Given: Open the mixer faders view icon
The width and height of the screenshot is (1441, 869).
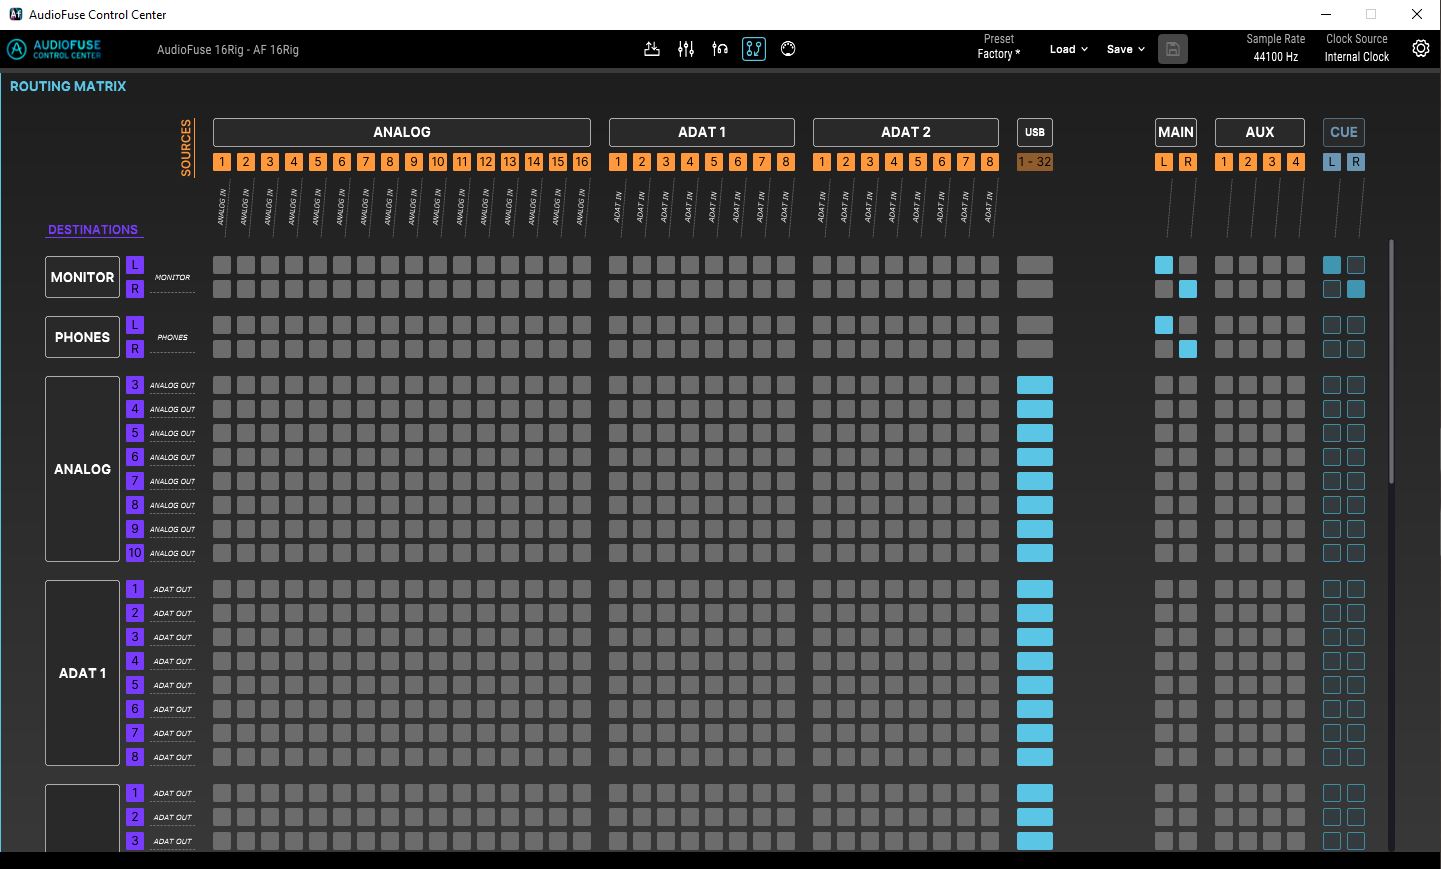Looking at the screenshot, I should click(x=686, y=49).
